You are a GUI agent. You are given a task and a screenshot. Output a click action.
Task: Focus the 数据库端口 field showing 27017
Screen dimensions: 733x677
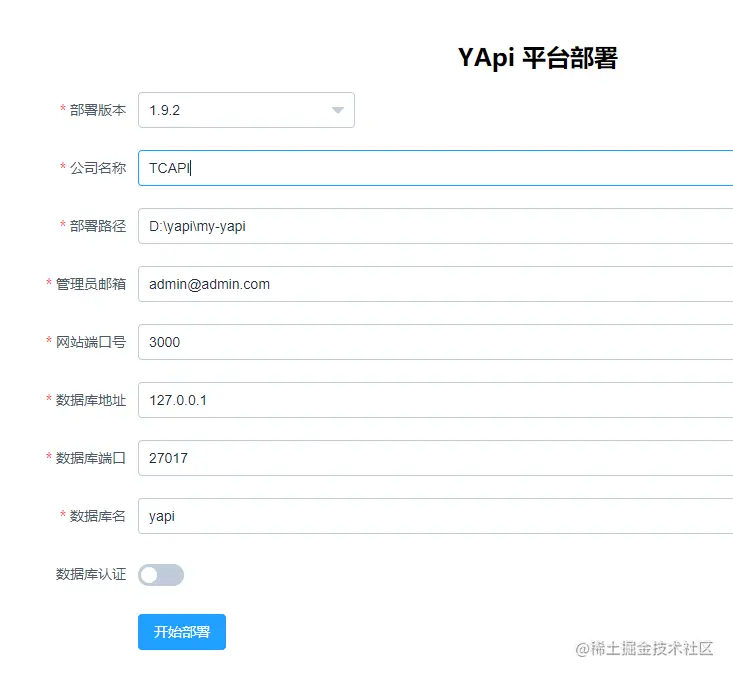tap(436, 458)
